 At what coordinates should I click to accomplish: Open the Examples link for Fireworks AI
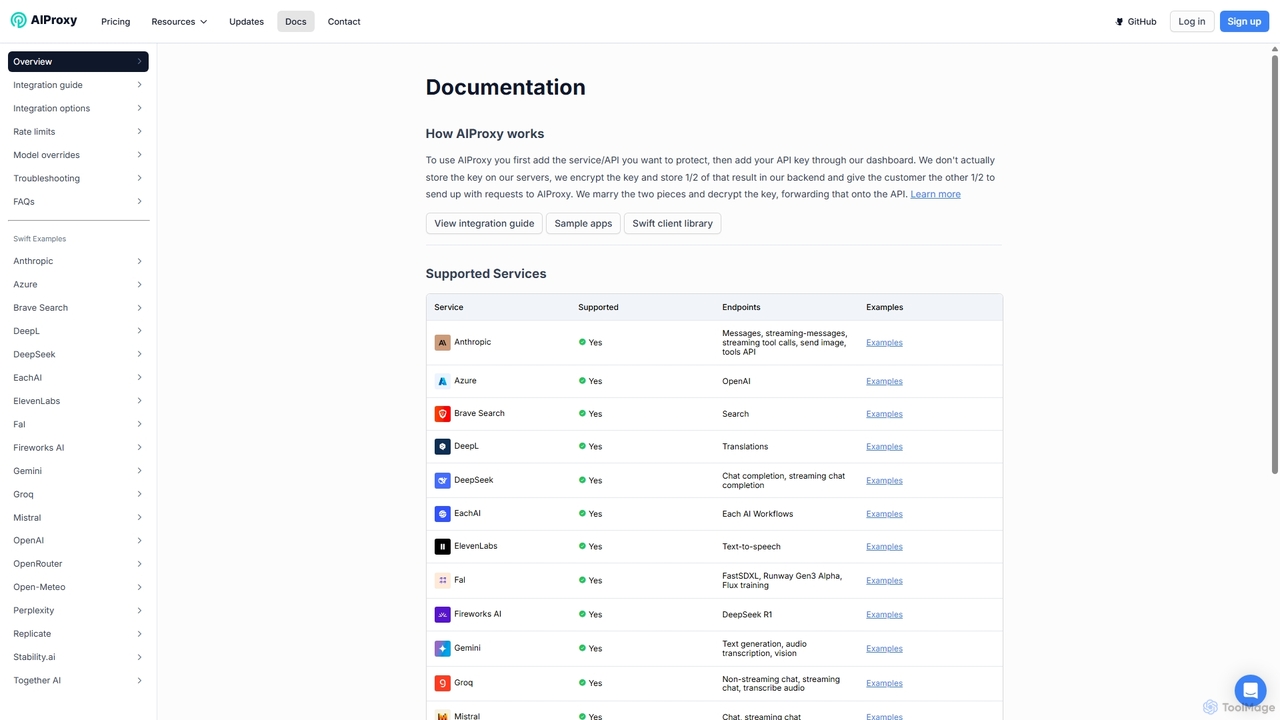coord(884,614)
